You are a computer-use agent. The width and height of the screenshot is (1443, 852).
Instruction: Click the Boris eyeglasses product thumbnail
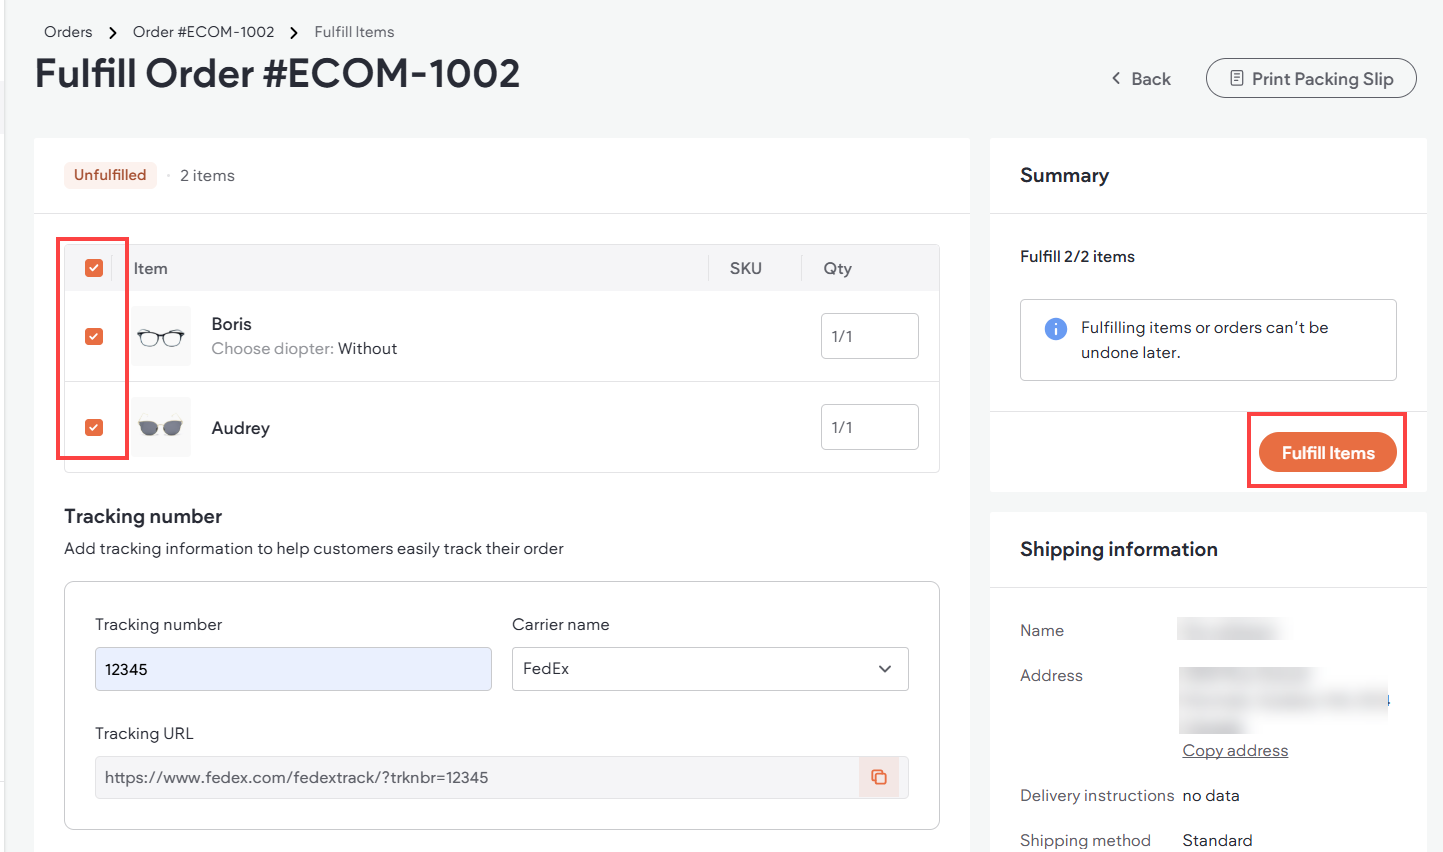[x=161, y=337]
